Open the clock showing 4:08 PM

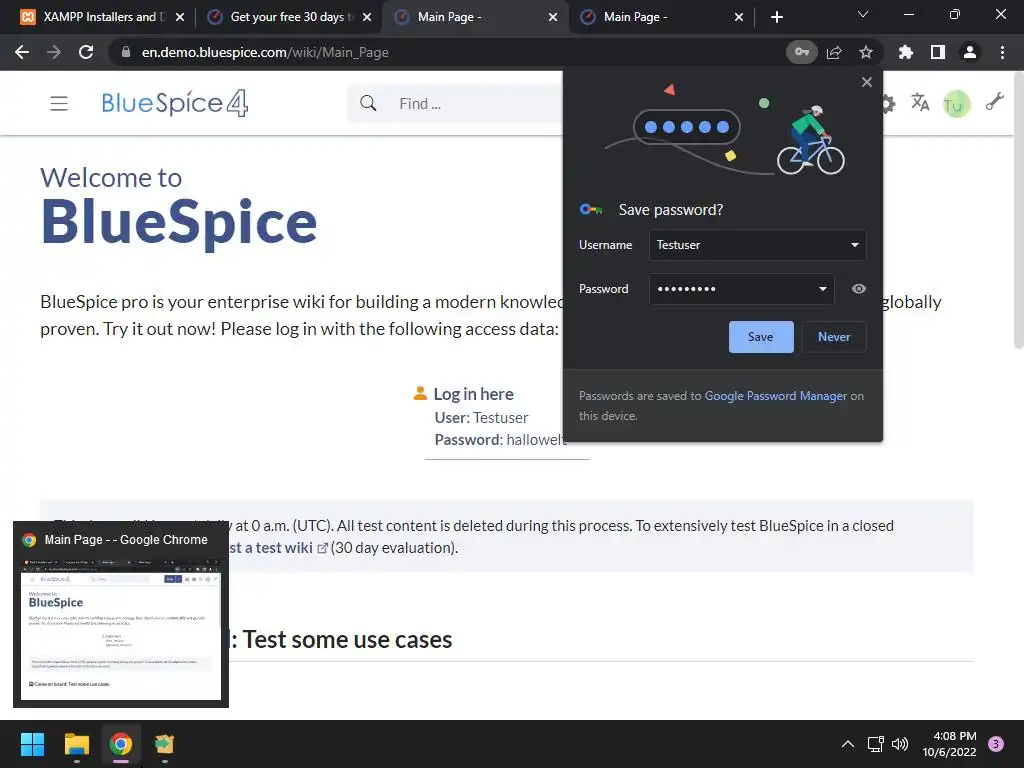tap(949, 744)
